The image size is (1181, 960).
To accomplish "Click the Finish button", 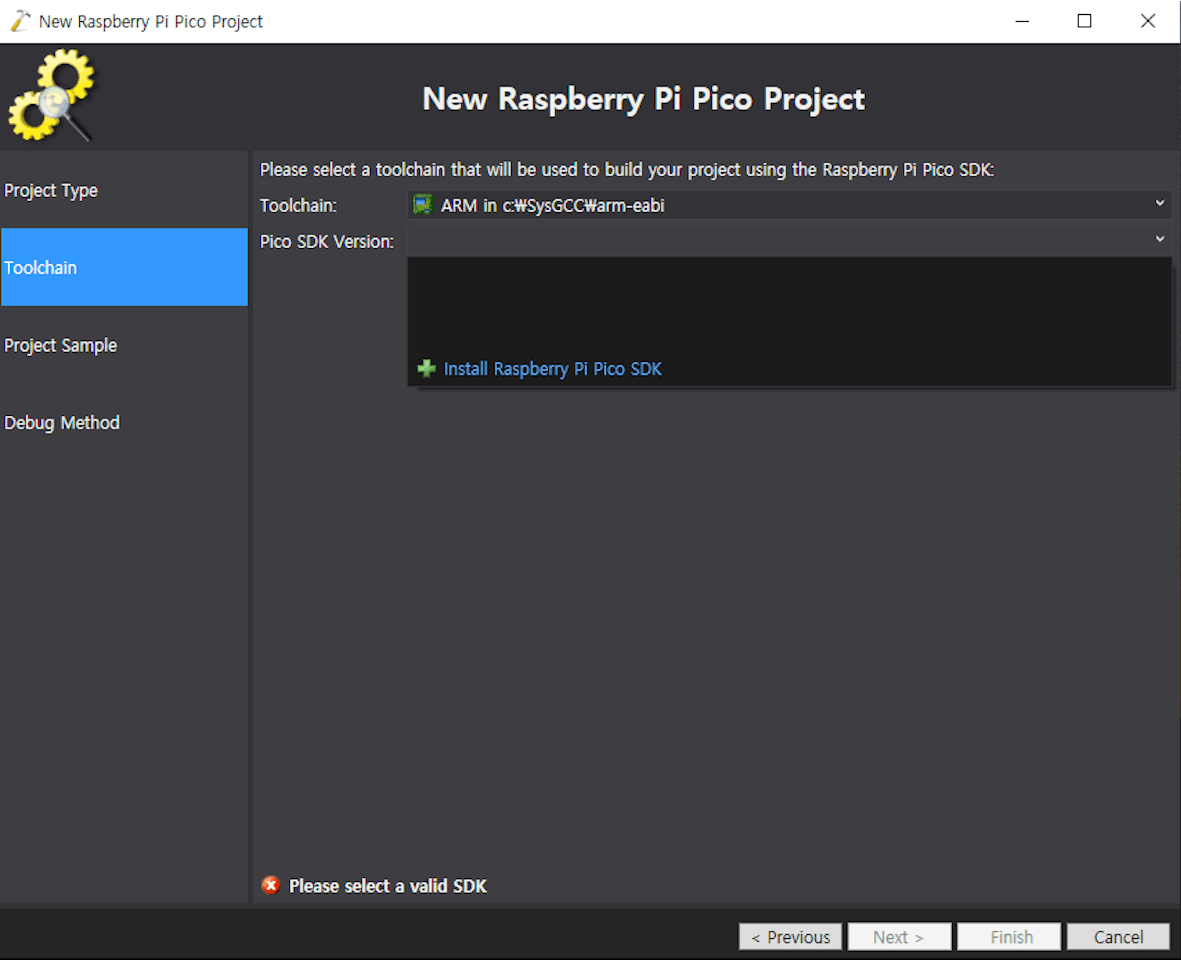I will [x=1011, y=937].
